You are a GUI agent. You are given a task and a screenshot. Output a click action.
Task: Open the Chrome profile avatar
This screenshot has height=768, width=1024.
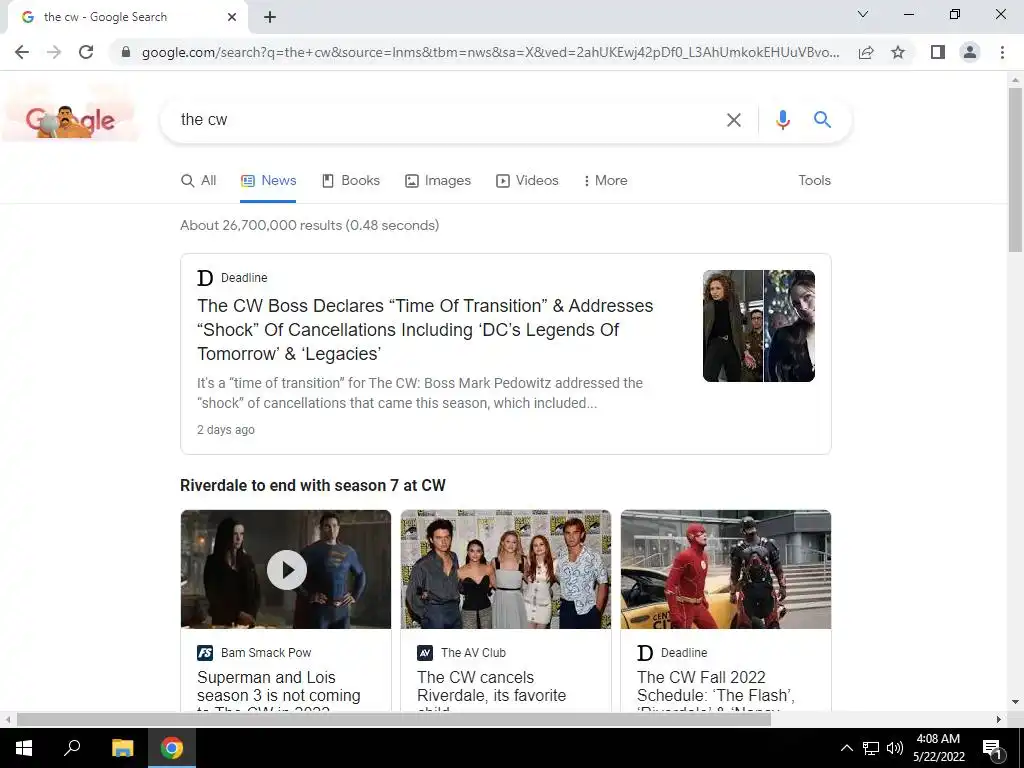click(x=970, y=52)
